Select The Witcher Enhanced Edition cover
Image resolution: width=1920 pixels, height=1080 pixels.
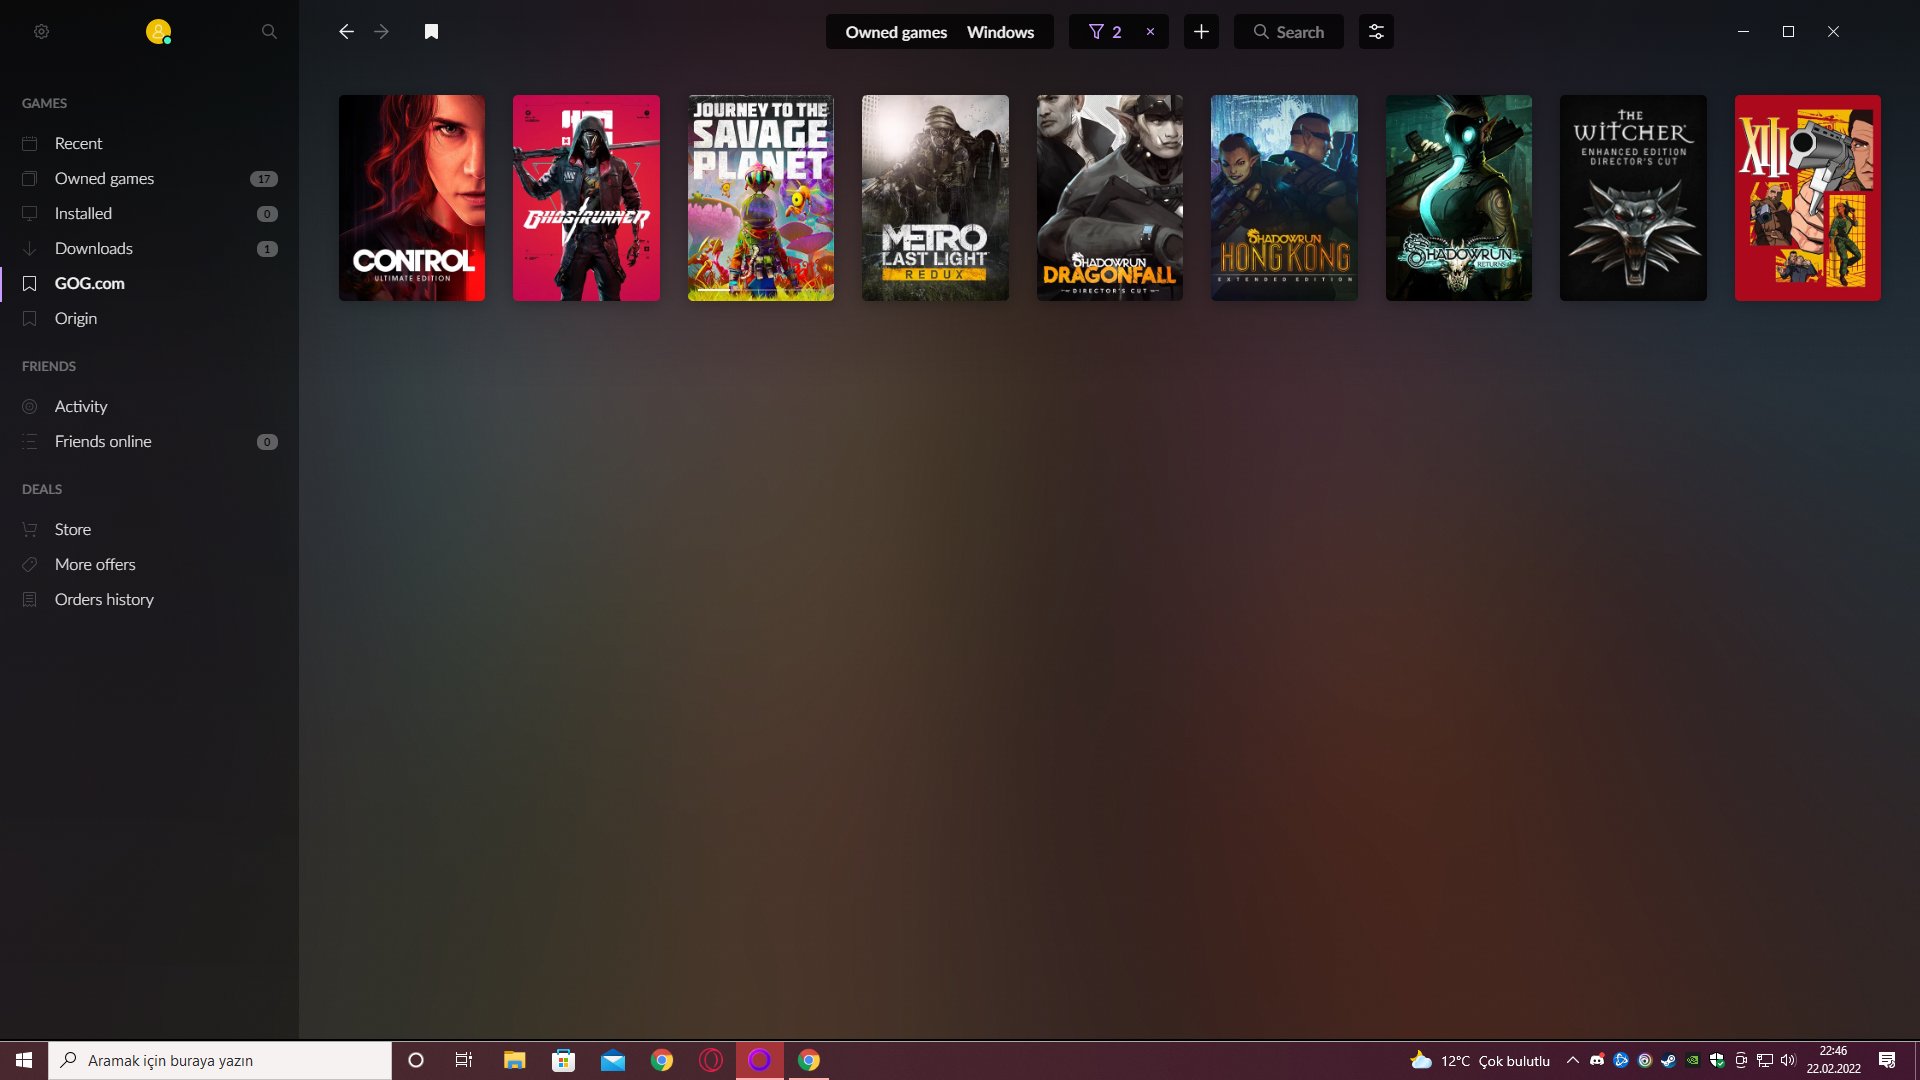(x=1633, y=198)
